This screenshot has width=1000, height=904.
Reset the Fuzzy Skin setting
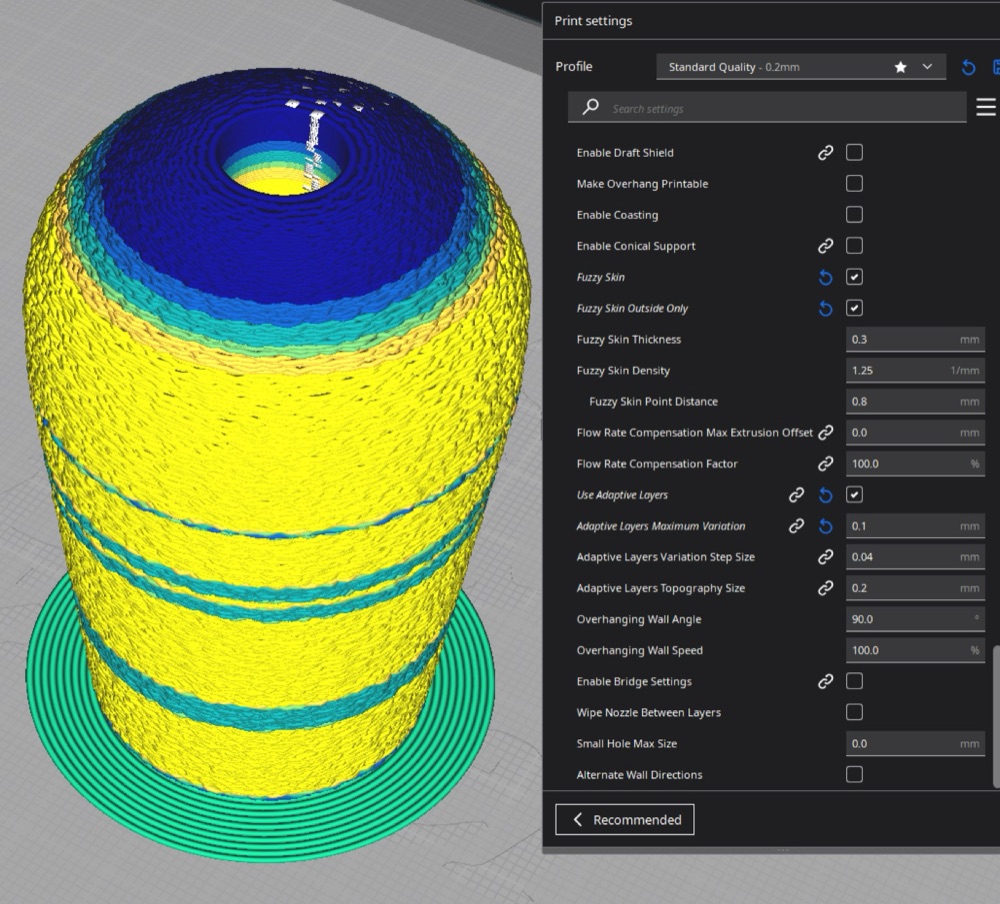(x=825, y=277)
